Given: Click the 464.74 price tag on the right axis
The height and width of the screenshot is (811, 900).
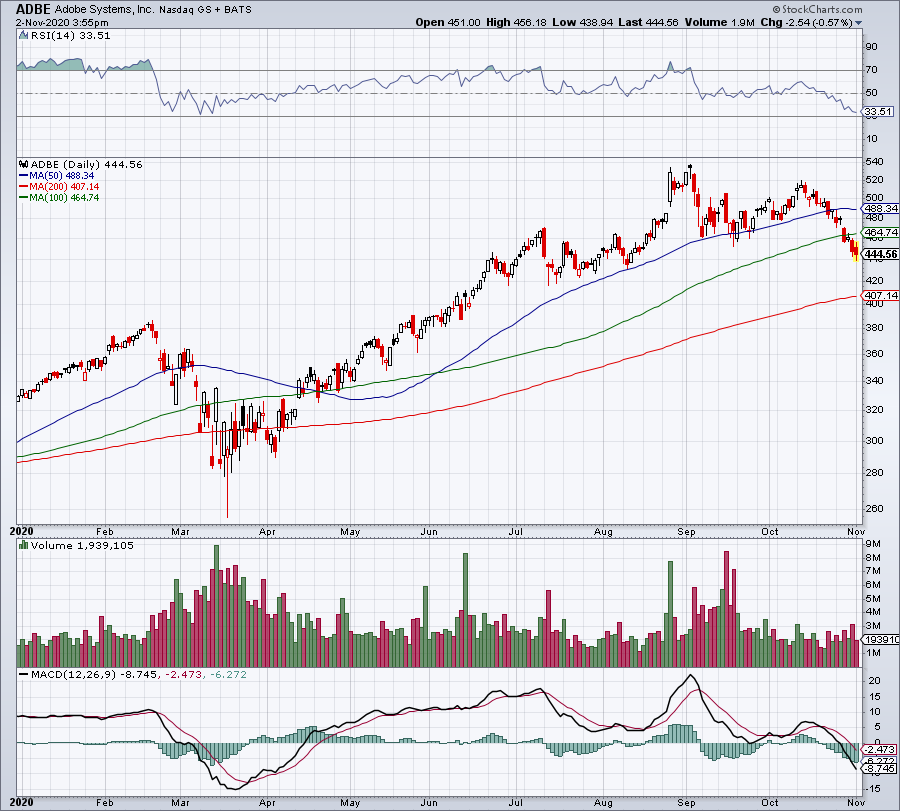Looking at the screenshot, I should point(880,232).
